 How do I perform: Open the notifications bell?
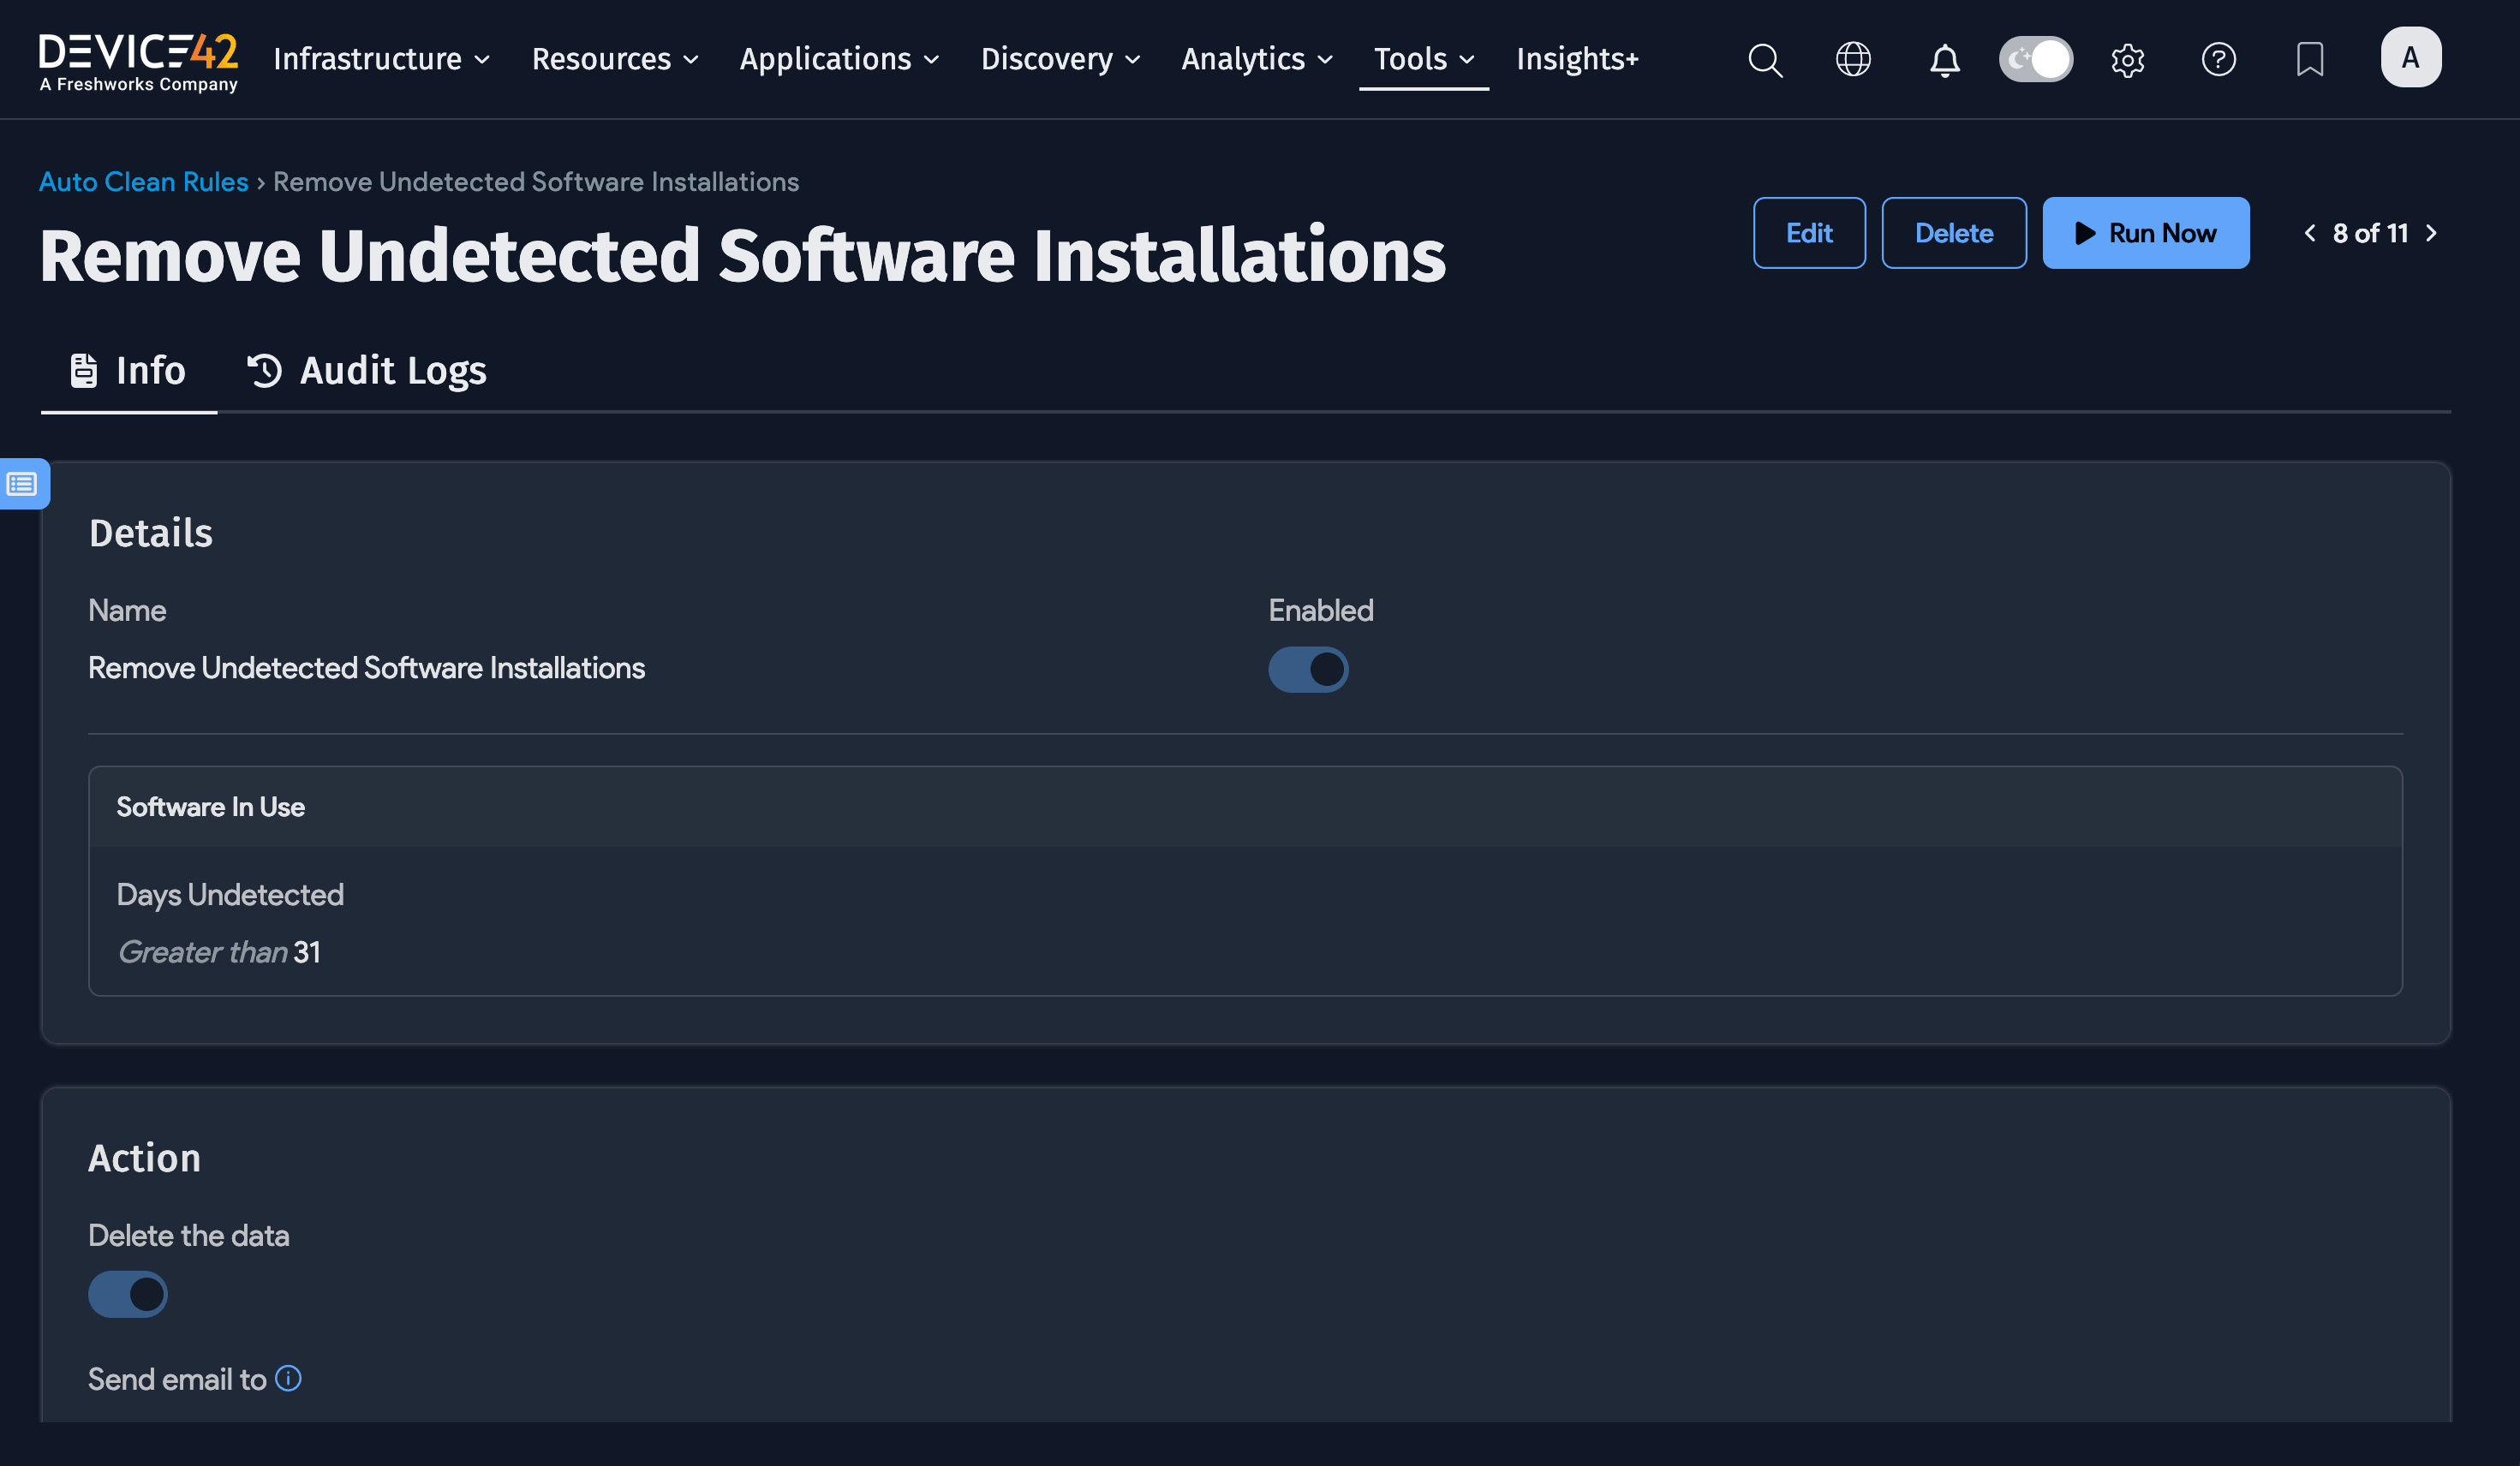[1944, 60]
